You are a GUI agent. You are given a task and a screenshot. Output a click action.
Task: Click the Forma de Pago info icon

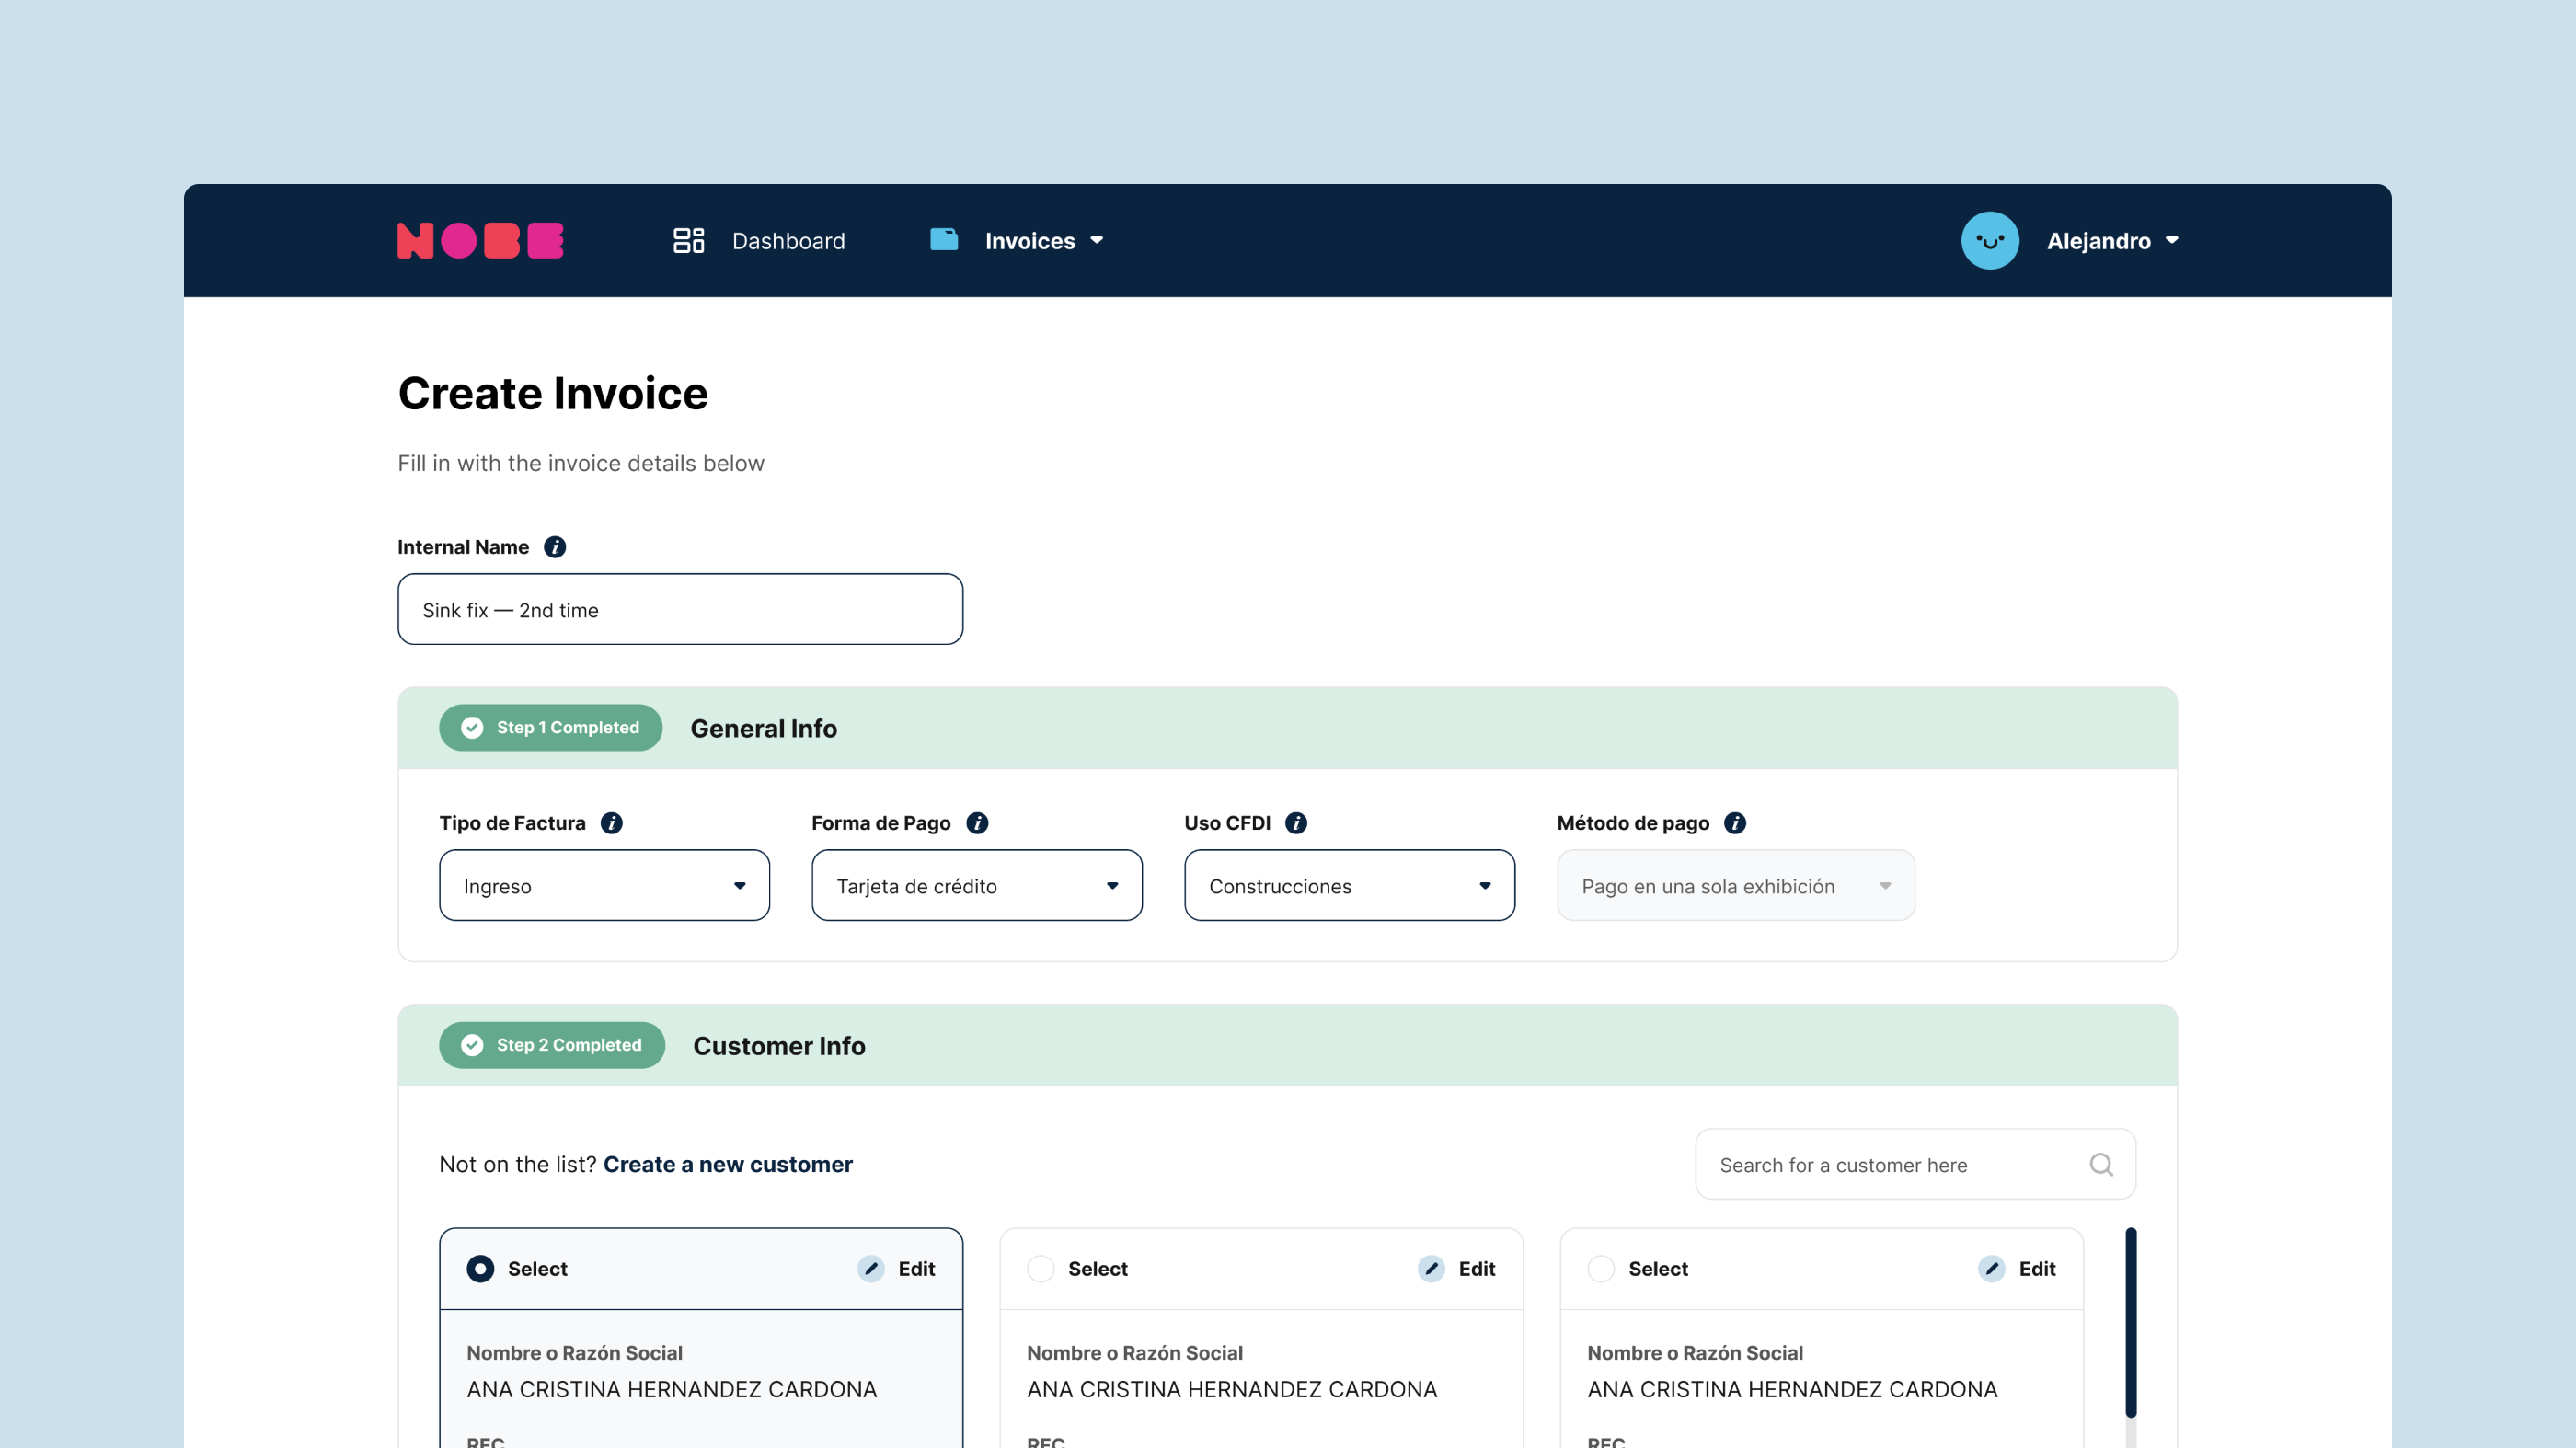pyautogui.click(x=977, y=823)
